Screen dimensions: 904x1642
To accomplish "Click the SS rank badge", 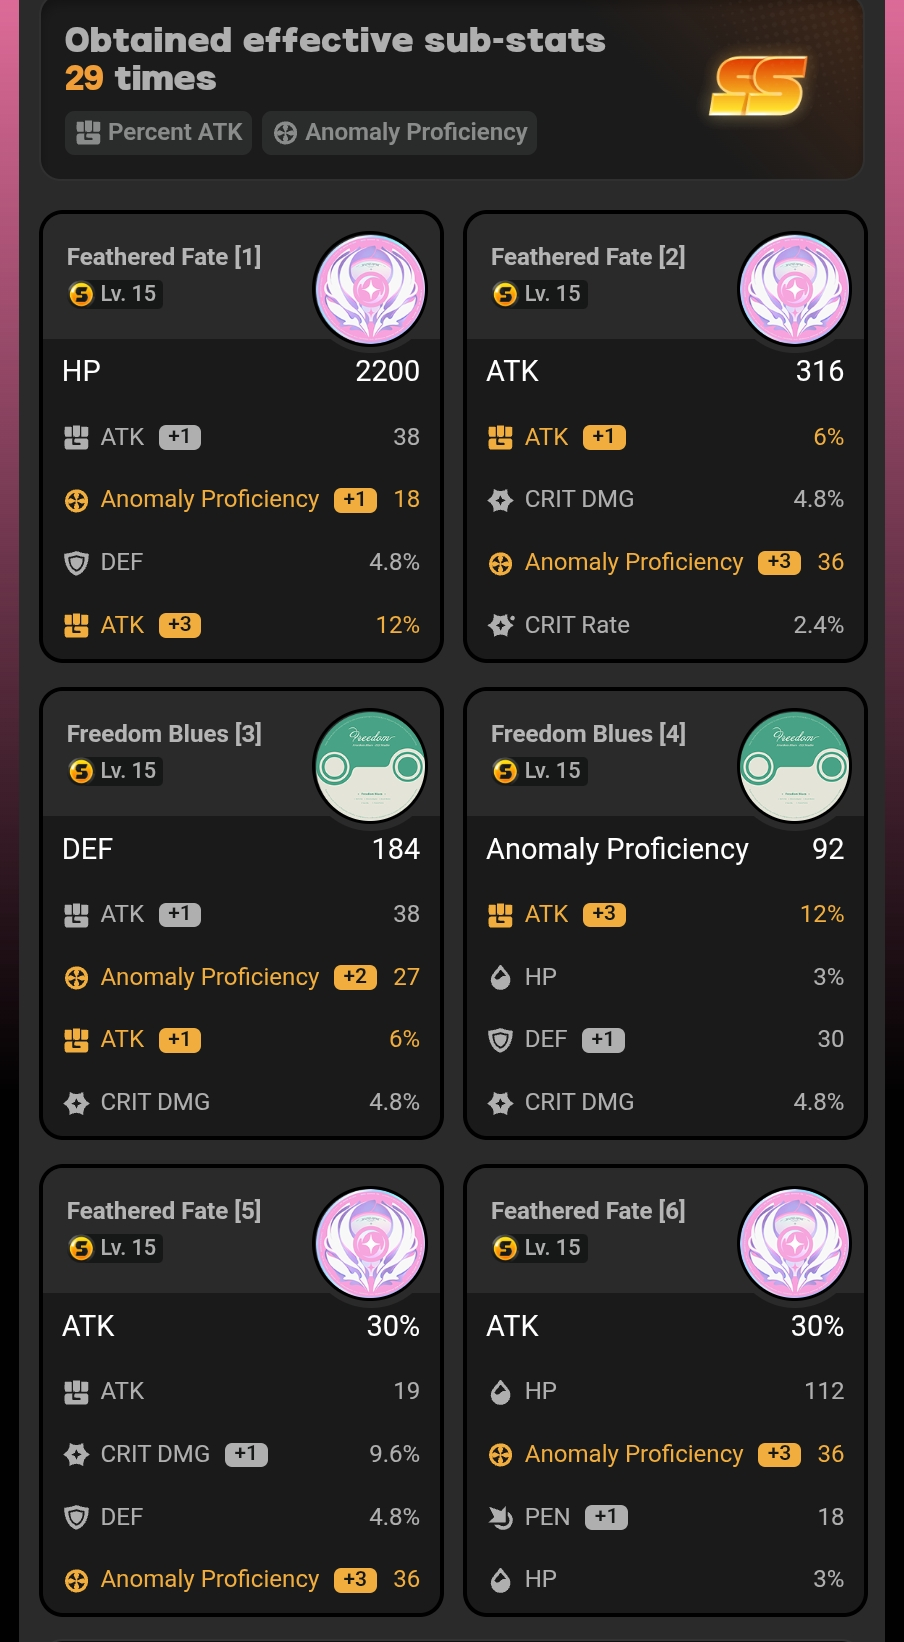I will [758, 86].
